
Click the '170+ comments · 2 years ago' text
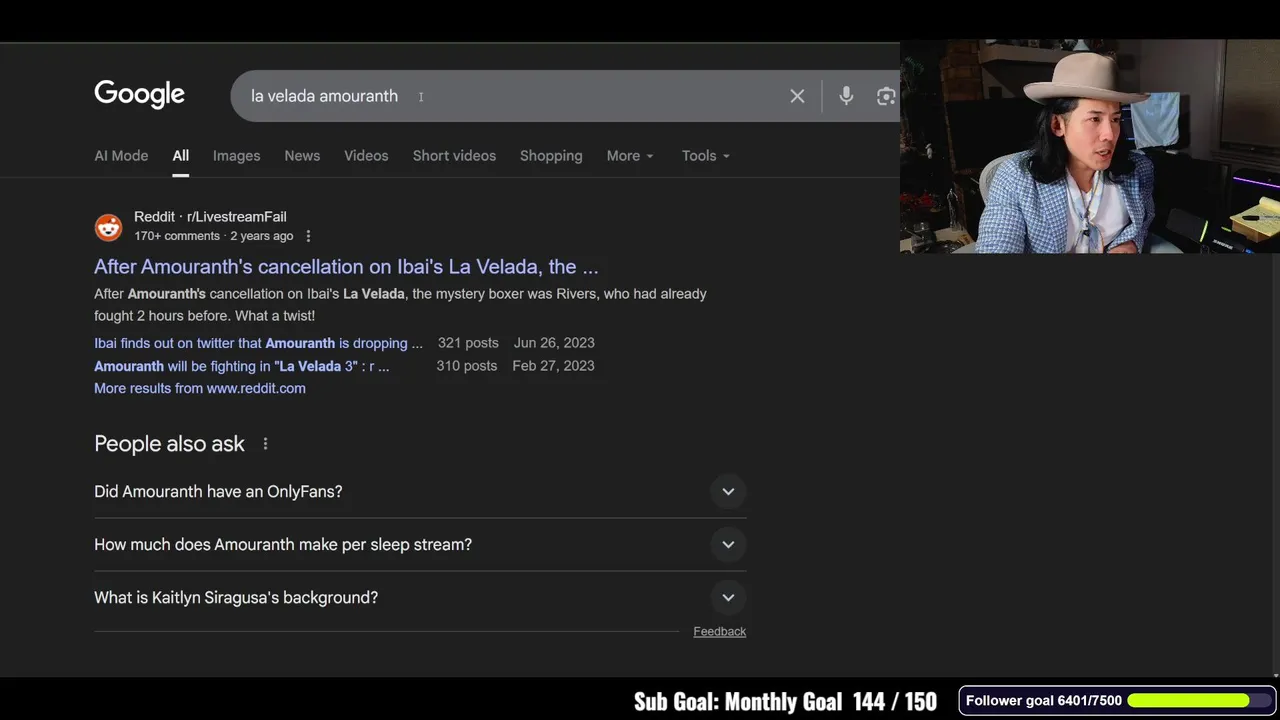(x=214, y=236)
